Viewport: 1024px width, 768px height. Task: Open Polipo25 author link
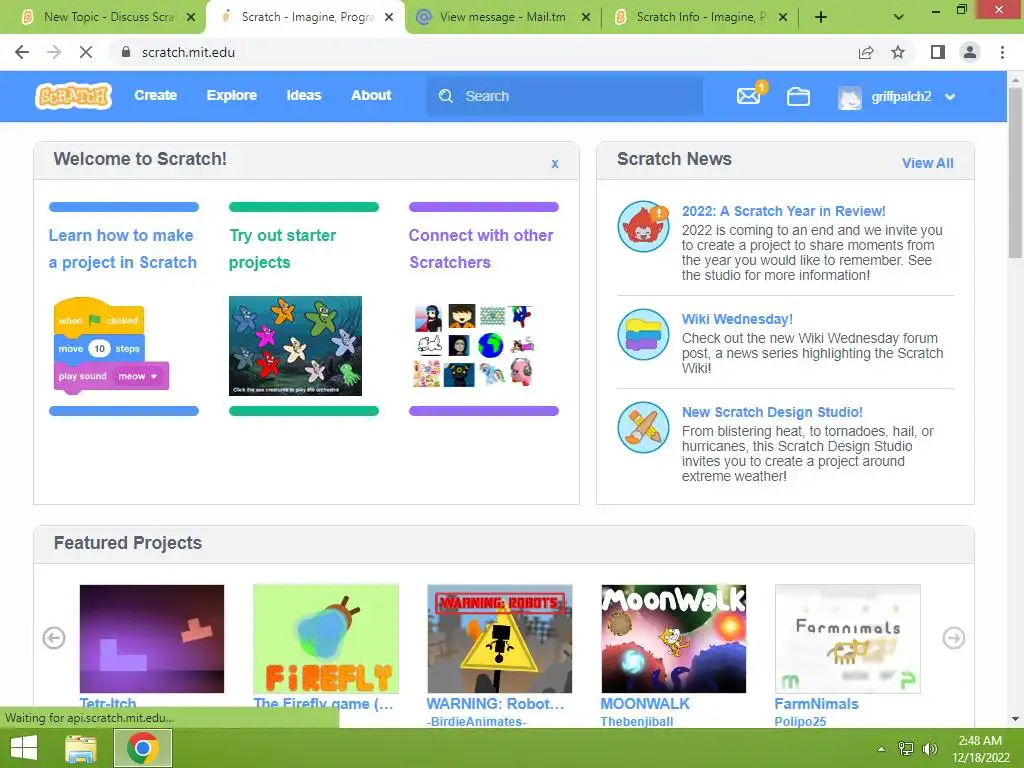800,722
